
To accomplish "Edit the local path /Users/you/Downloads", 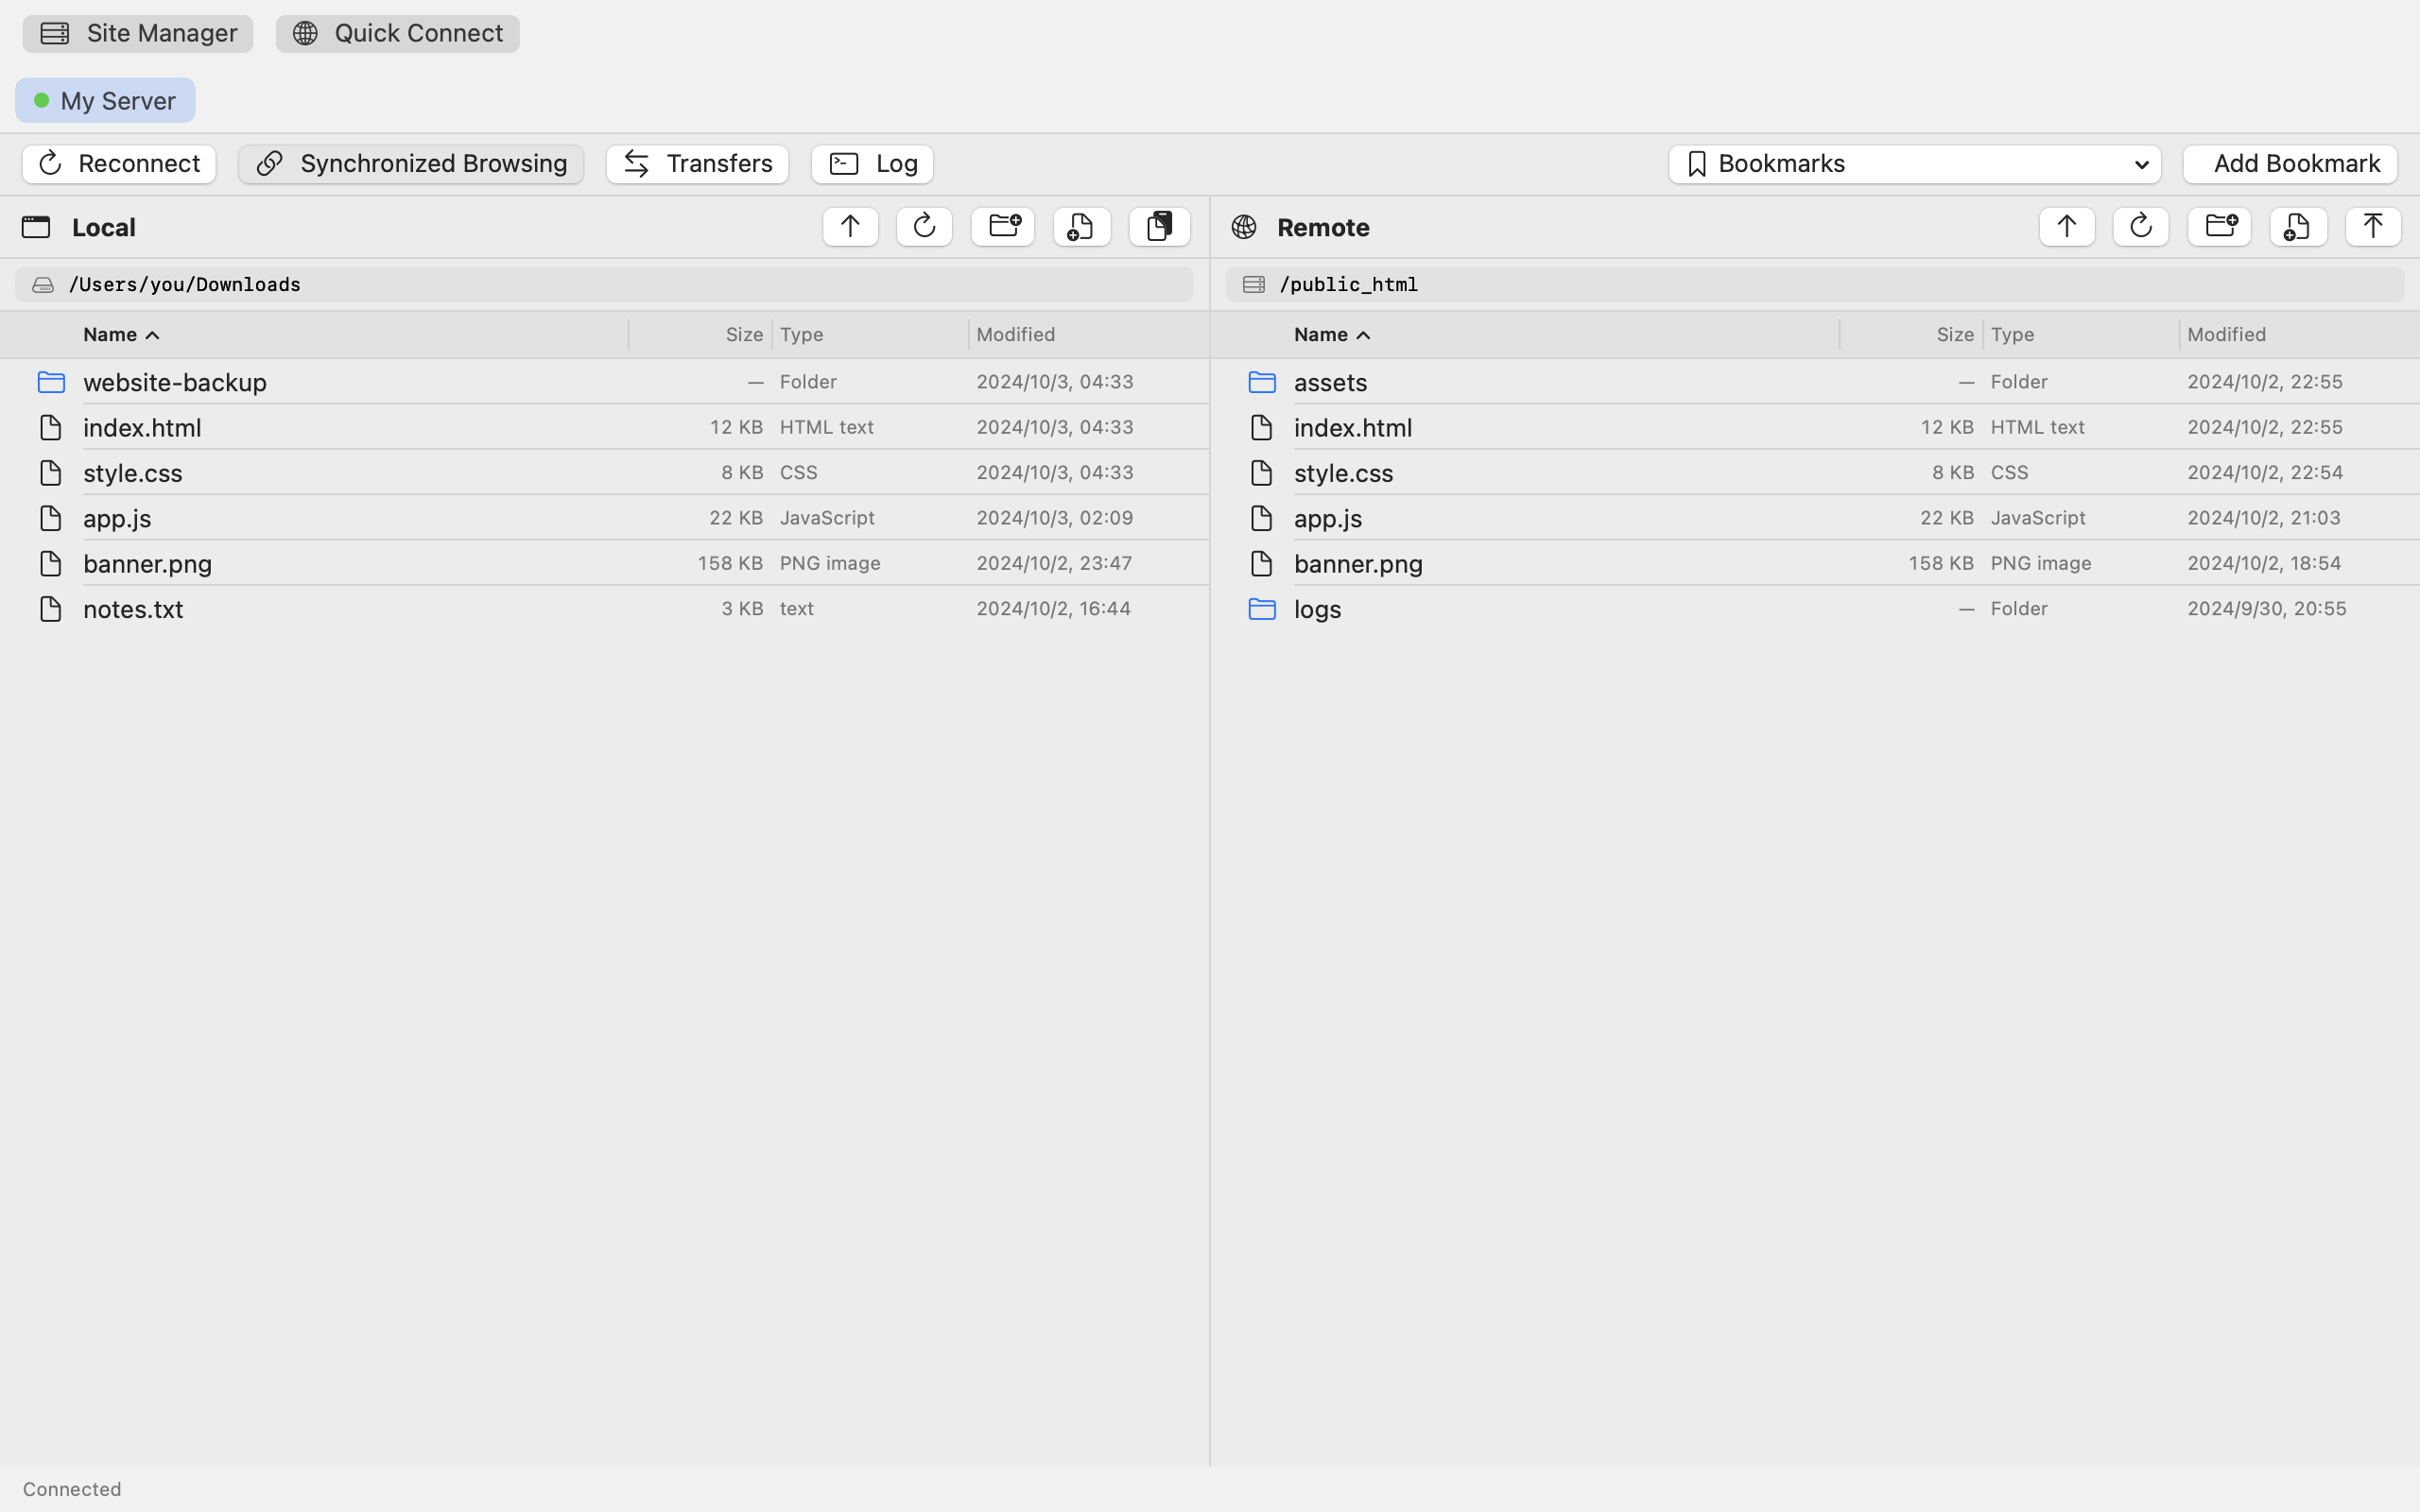I will tap(604, 285).
